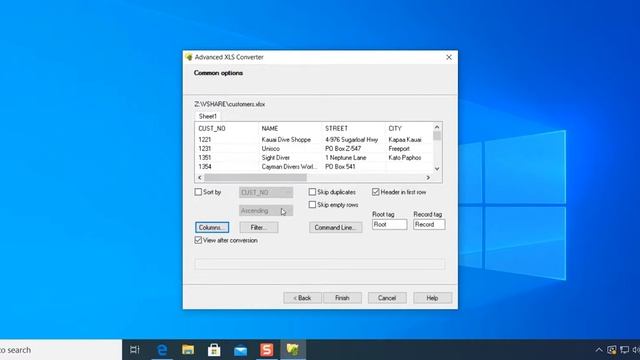Click the preview scroll down arrow
The image size is (640, 360).
pyautogui.click(x=437, y=169)
